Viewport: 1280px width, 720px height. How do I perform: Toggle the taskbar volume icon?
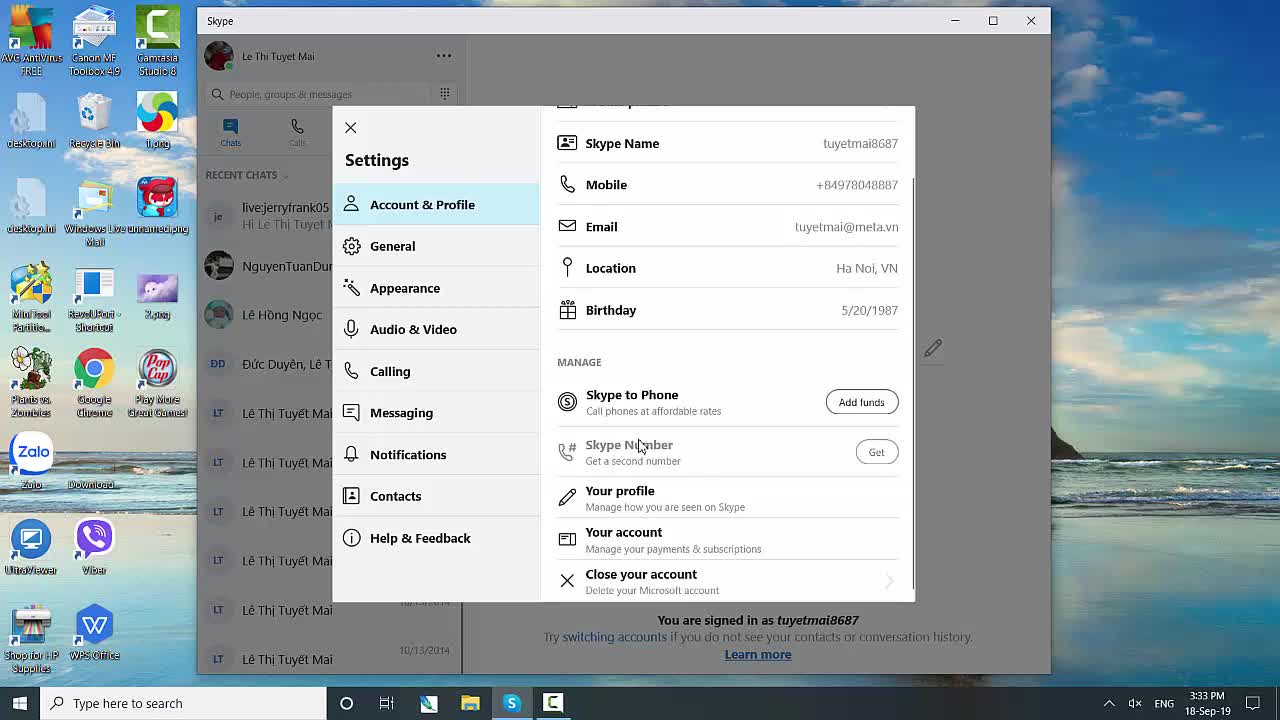pos(1135,703)
